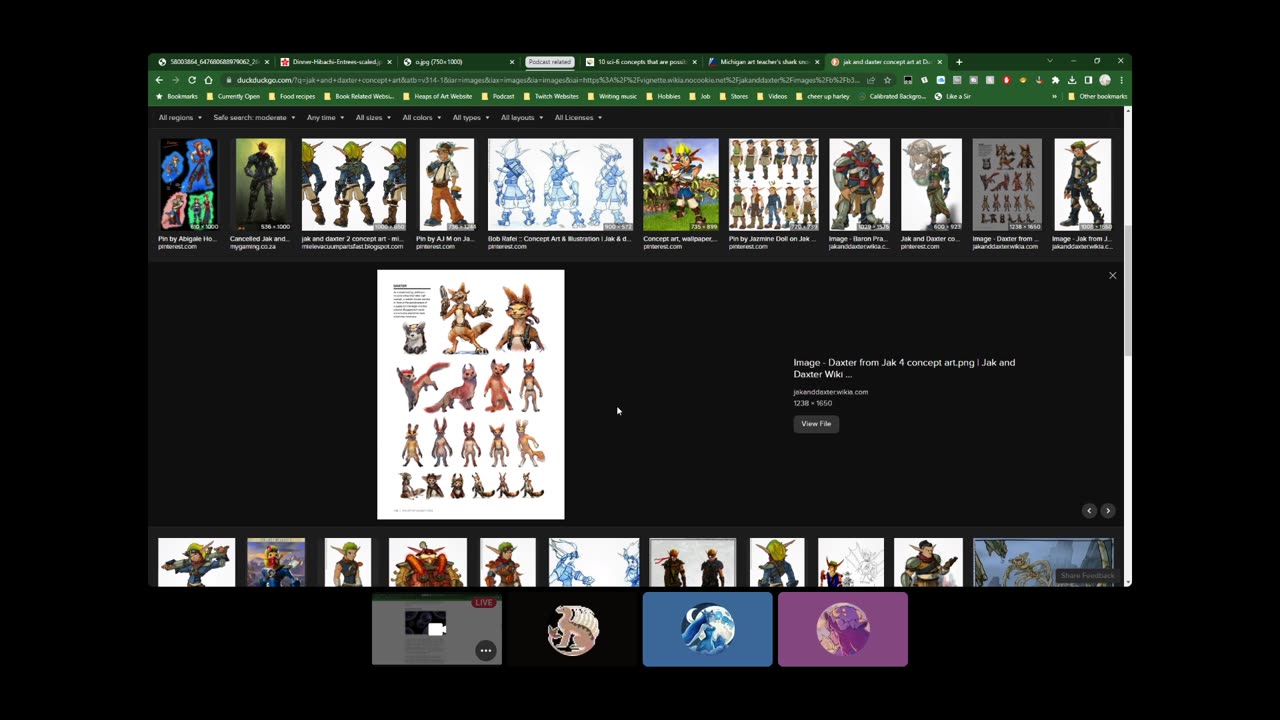
Task: Open the Chrome three-dot menu
Action: pos(1121,80)
